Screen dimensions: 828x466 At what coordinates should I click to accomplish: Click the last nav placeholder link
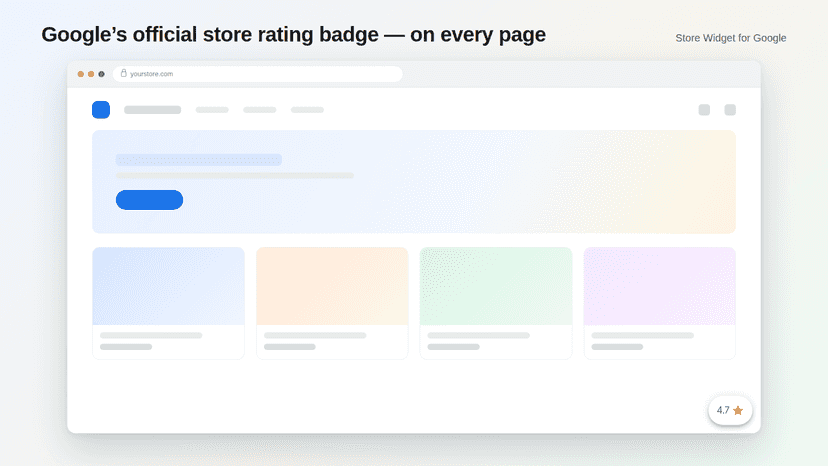307,110
